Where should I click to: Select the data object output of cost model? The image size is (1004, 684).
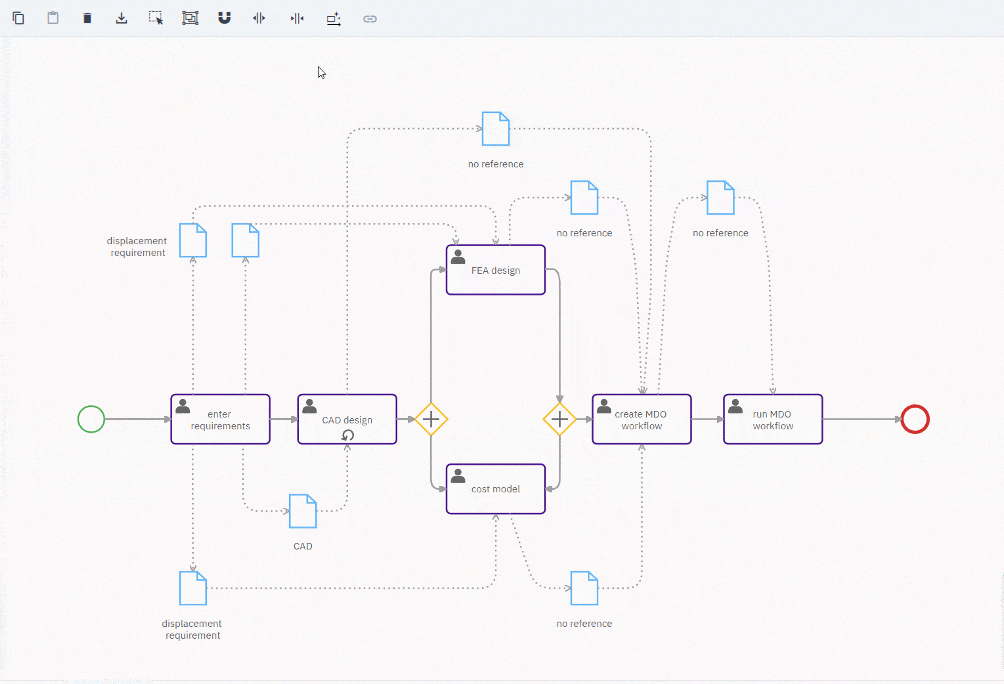(584, 588)
